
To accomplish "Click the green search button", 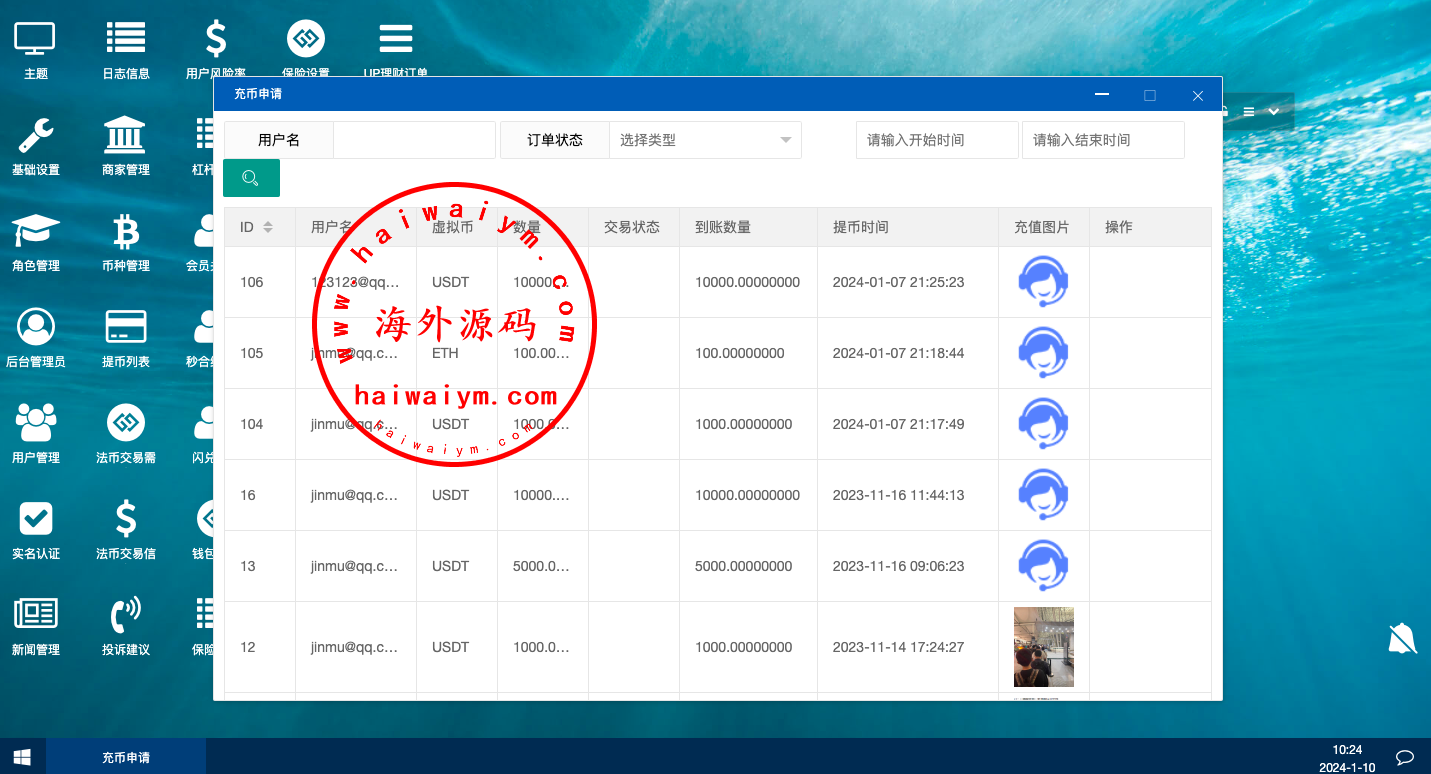I will (251, 178).
